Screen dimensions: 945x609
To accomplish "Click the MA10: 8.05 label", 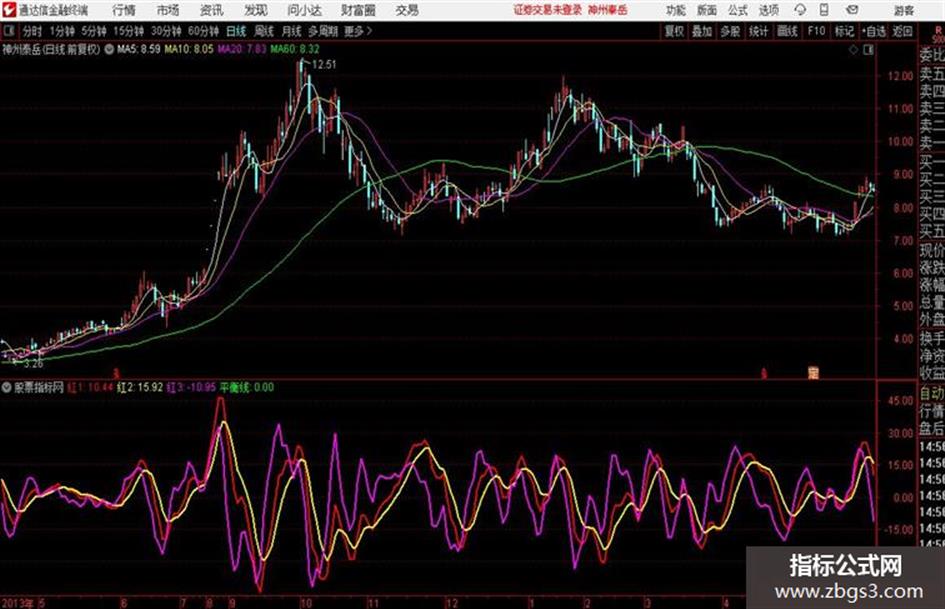I will (x=189, y=49).
